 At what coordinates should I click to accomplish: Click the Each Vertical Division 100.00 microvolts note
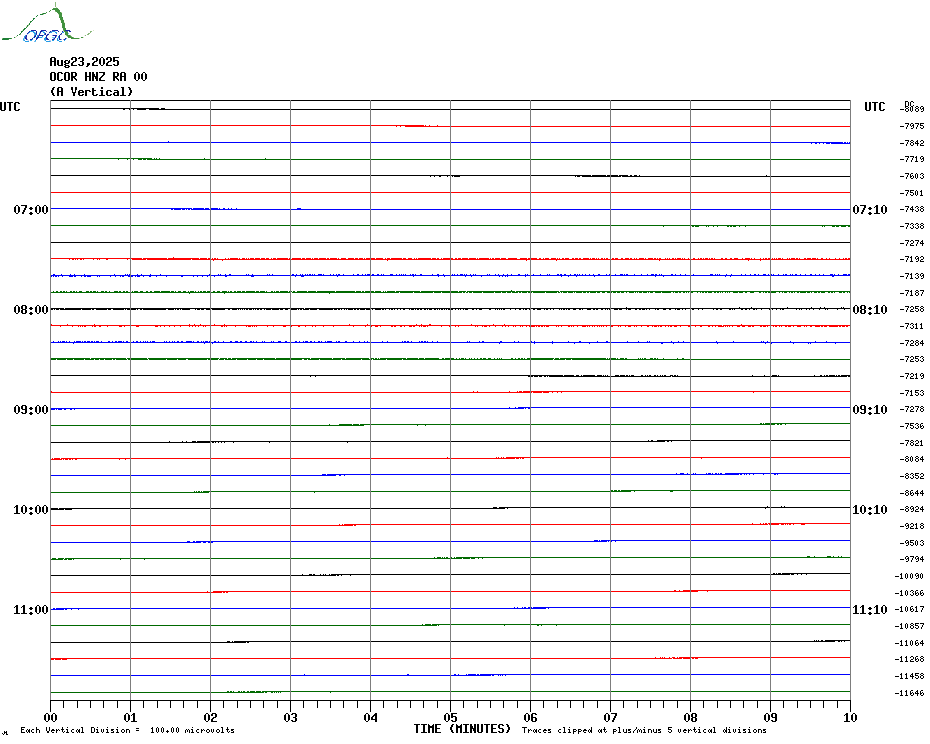click(128, 730)
